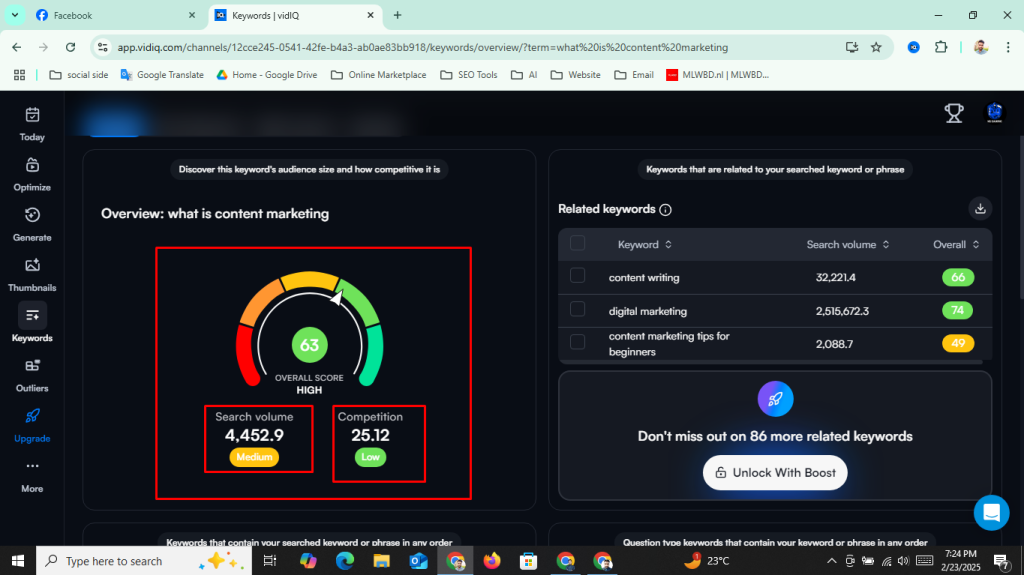Sort by Keyword column
This screenshot has height=575, width=1024.
645,244
